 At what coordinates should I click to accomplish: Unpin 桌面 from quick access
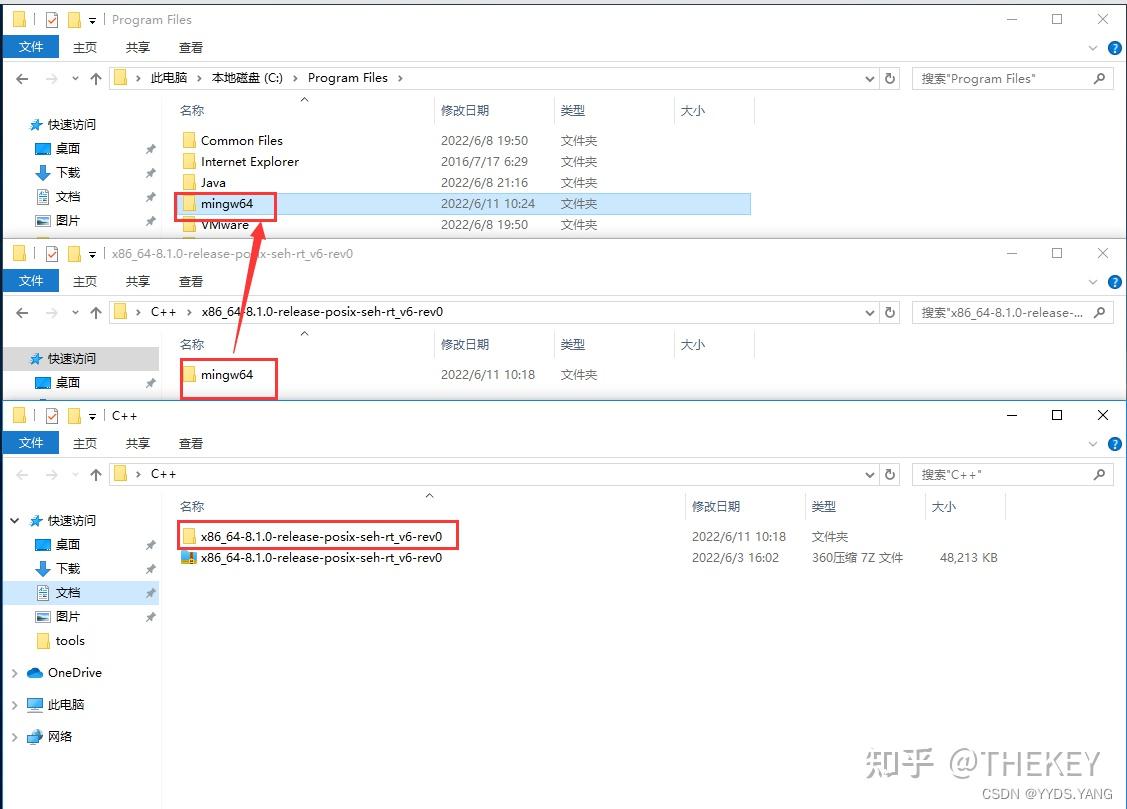point(150,544)
